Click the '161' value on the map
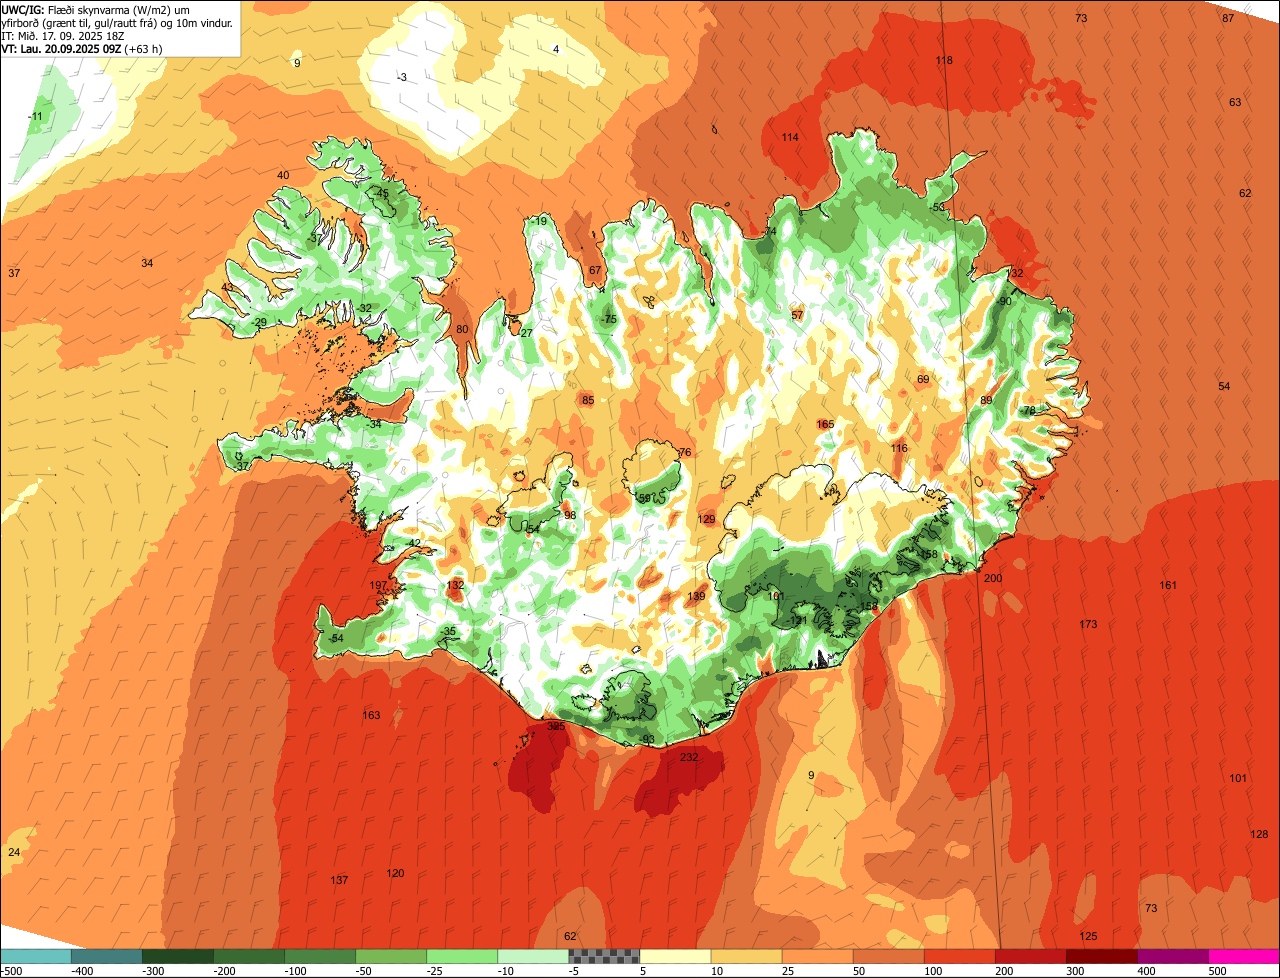The image size is (1280, 978). point(1168,585)
